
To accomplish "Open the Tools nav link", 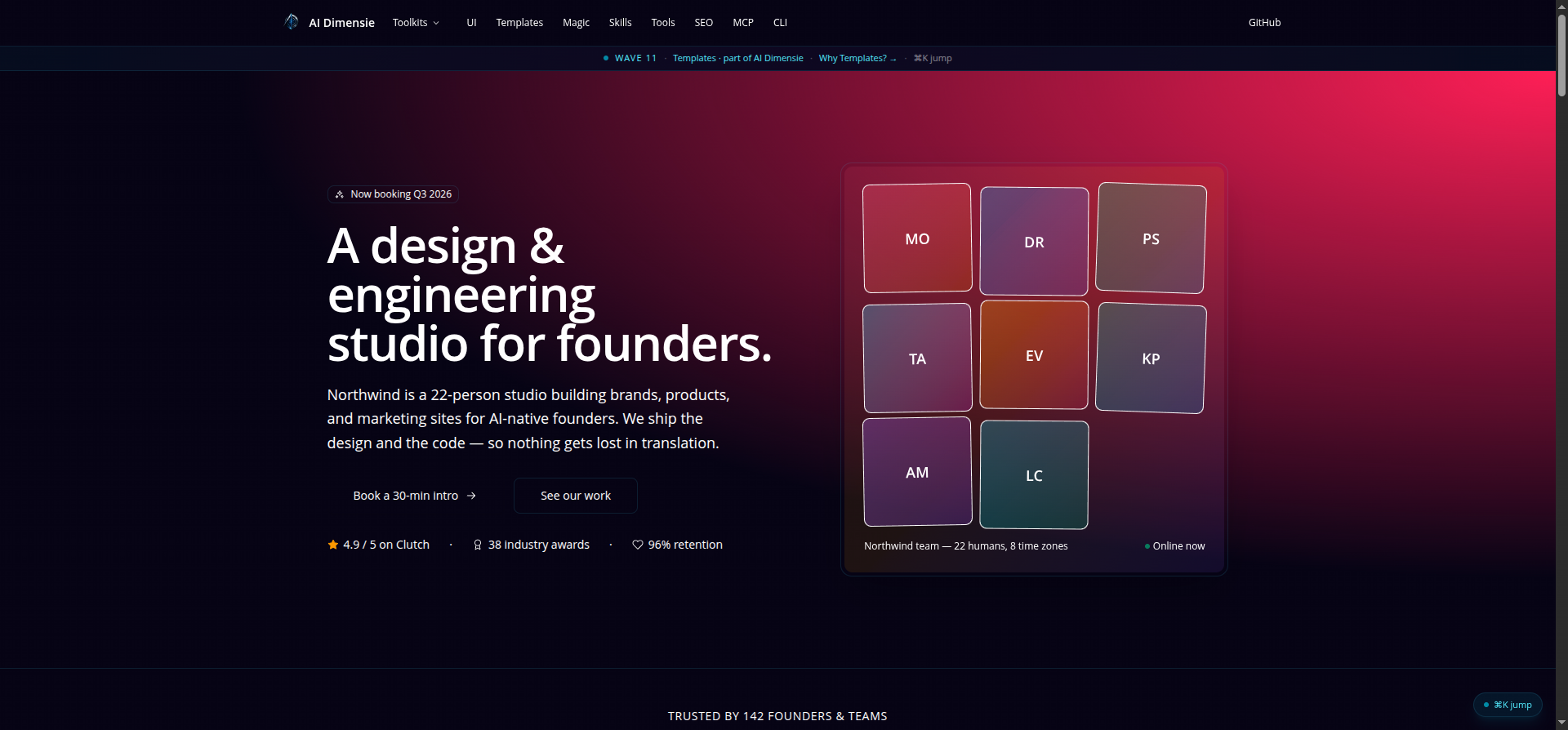I will tap(663, 22).
